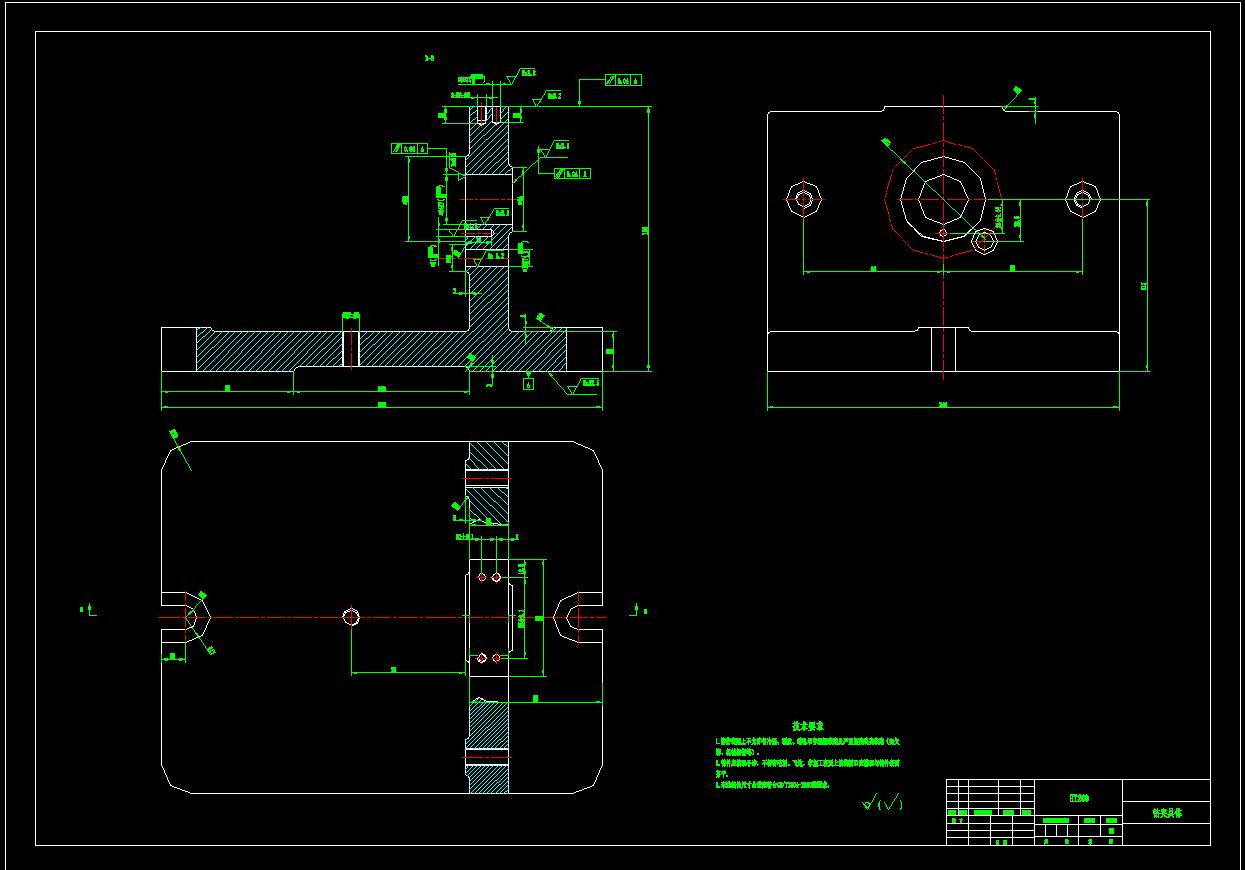Click the datum A box beneath section view
The image size is (1245, 870).
(529, 382)
